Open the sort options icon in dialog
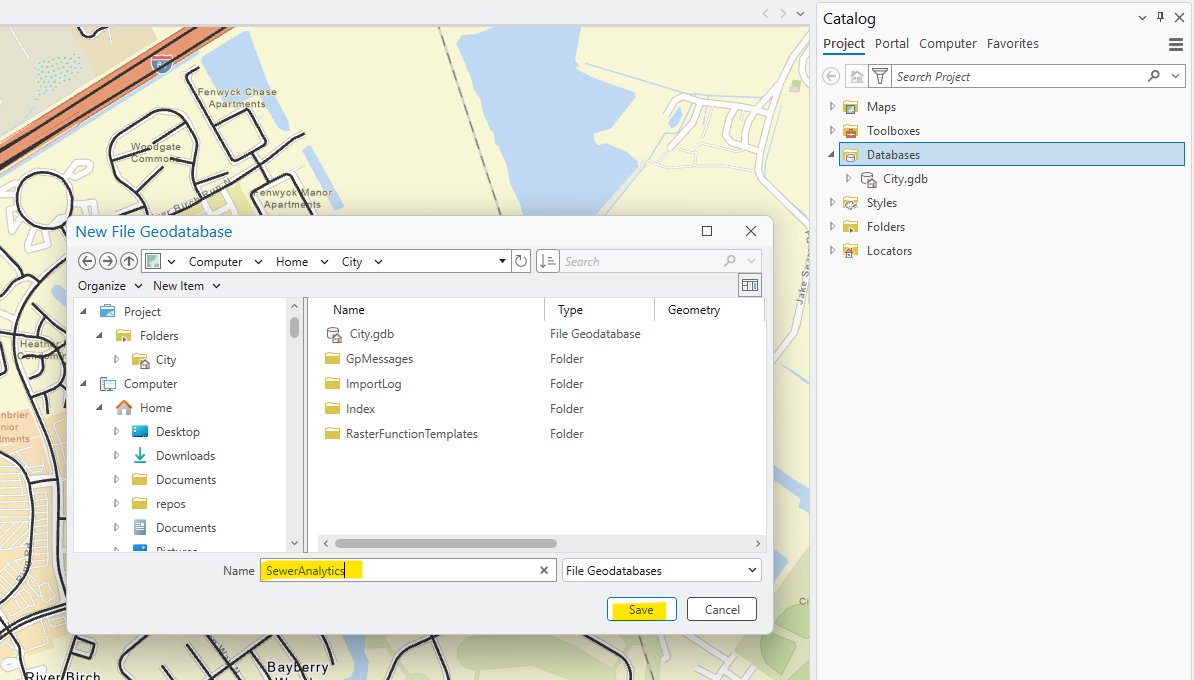 pos(548,261)
